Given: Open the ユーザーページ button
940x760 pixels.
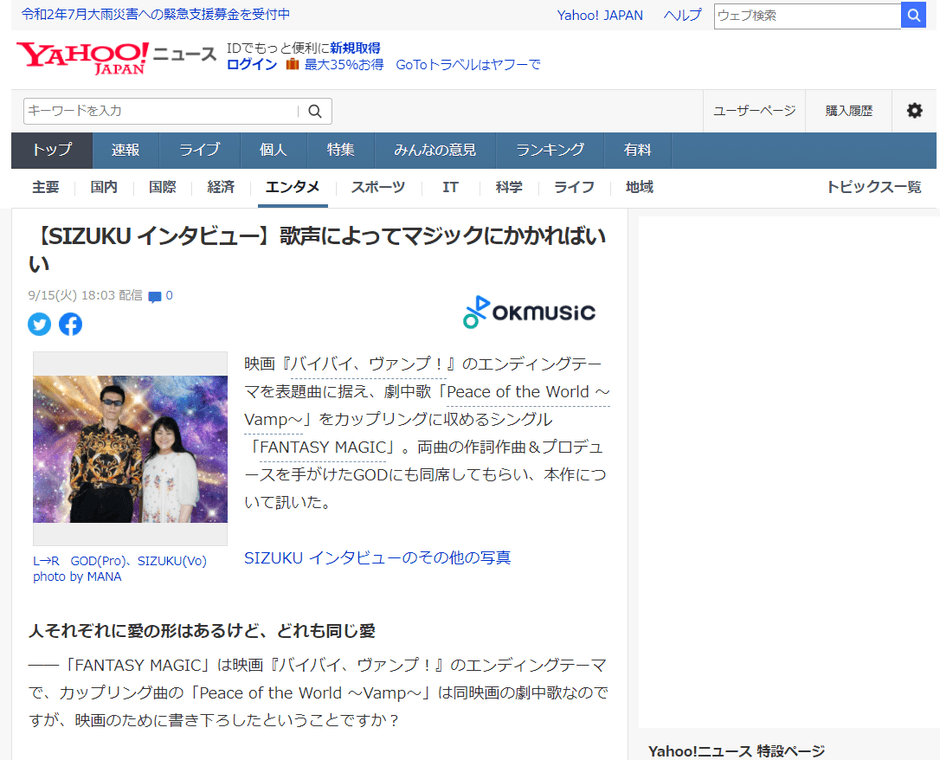Looking at the screenshot, I should (x=754, y=111).
